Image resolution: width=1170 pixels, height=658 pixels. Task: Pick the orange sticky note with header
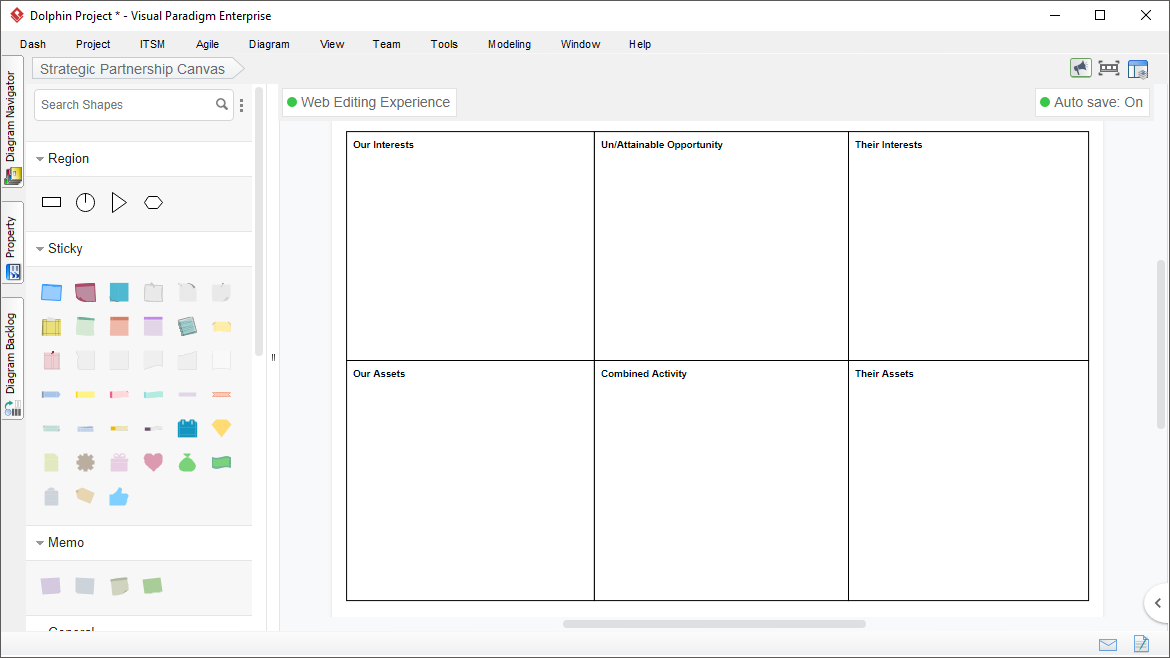tap(119, 326)
